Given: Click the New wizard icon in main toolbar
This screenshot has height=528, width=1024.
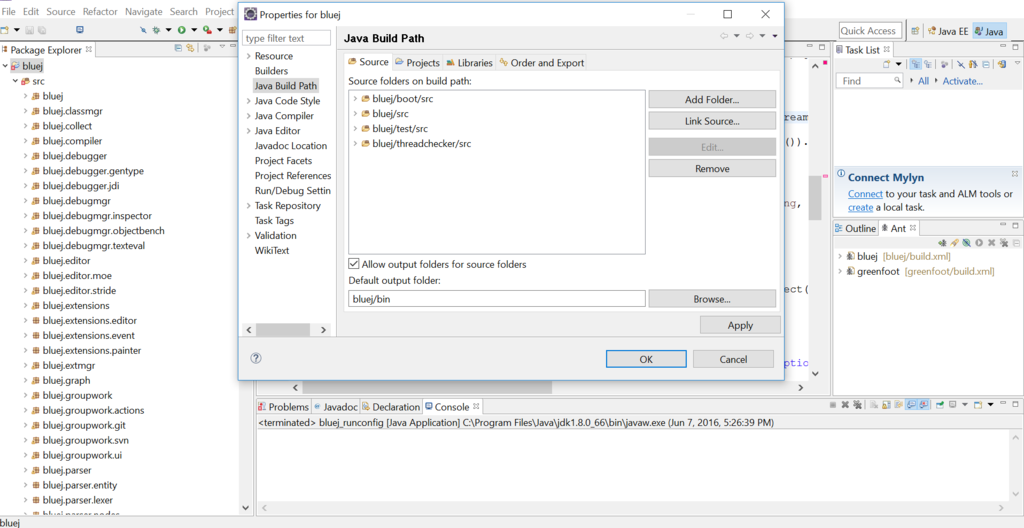Looking at the screenshot, I should [4, 30].
